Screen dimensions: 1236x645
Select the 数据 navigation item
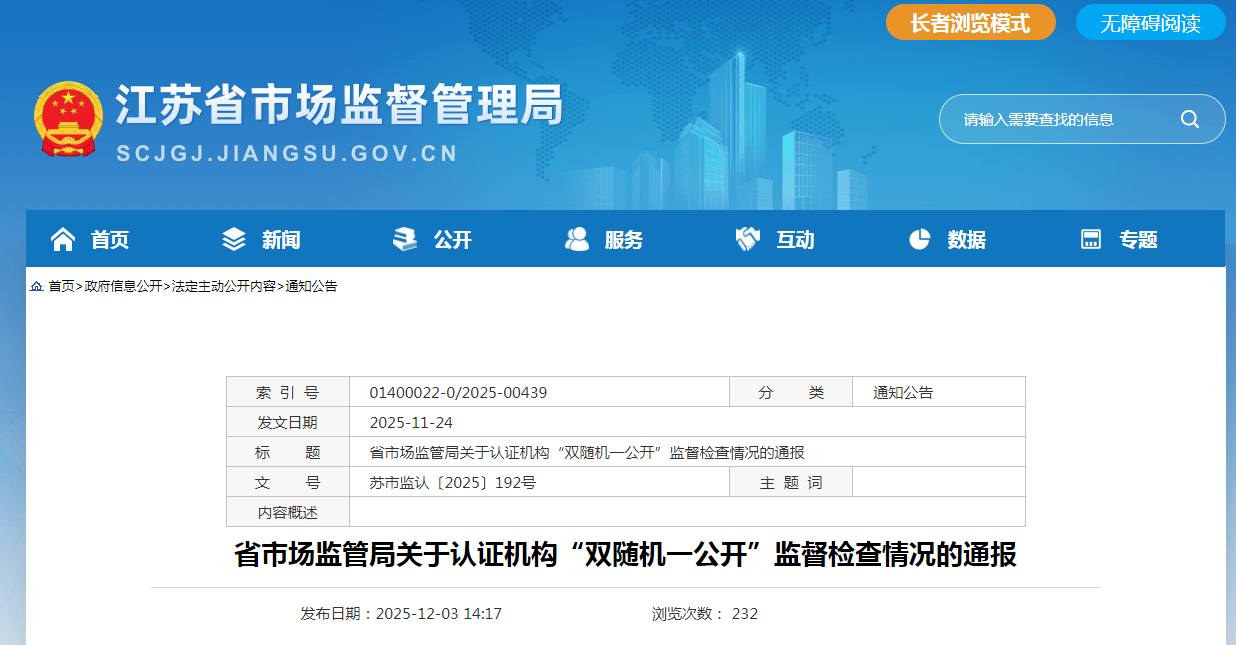967,240
